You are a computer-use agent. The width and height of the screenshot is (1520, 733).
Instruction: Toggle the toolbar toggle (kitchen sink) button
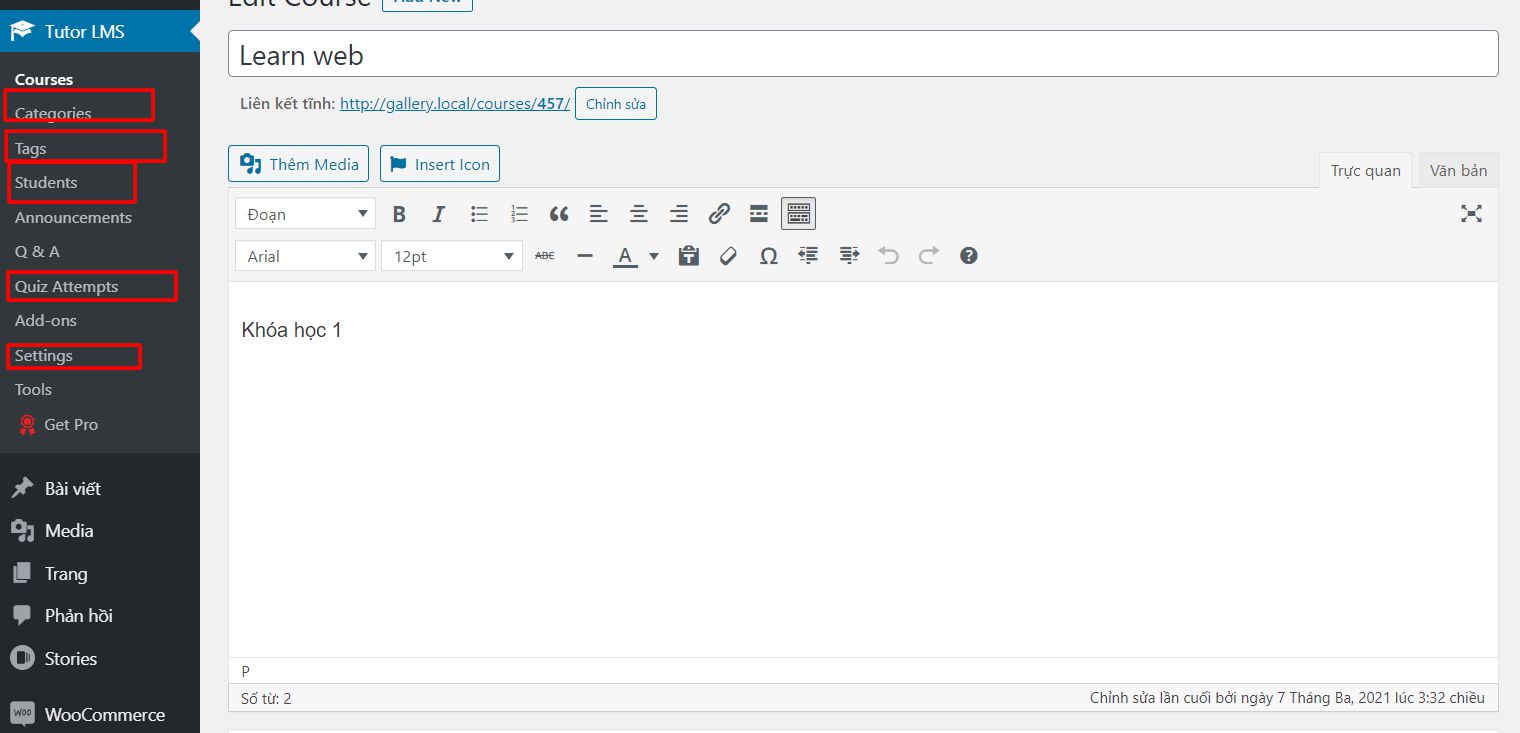tap(798, 214)
